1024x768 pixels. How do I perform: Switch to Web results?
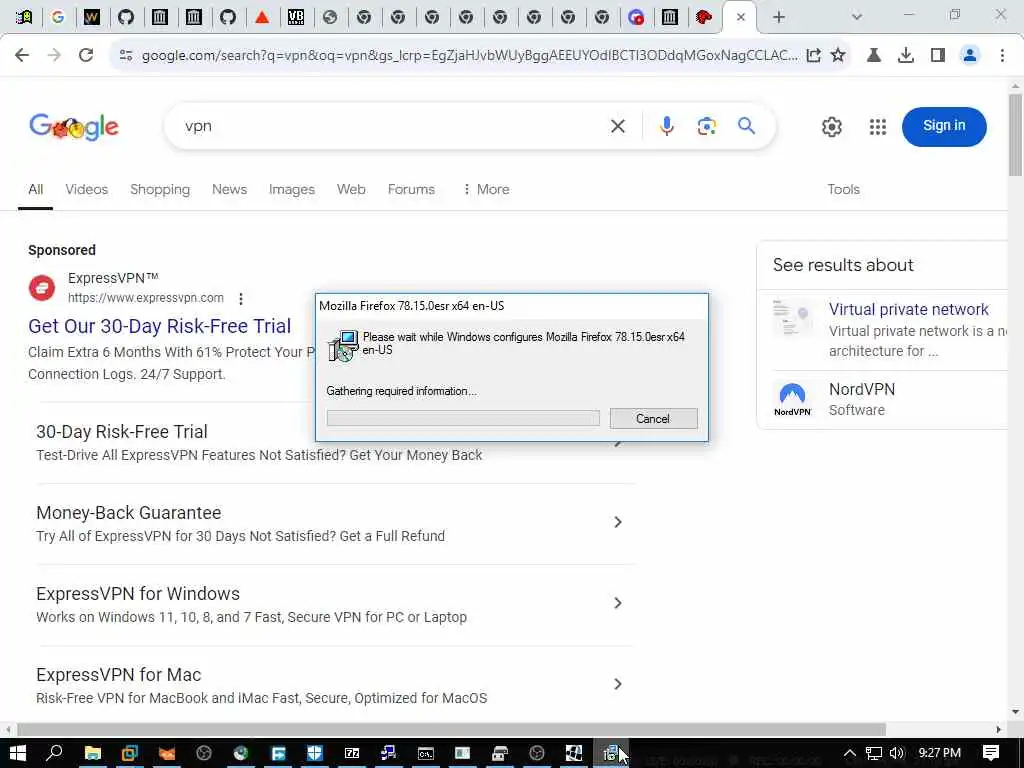point(351,189)
